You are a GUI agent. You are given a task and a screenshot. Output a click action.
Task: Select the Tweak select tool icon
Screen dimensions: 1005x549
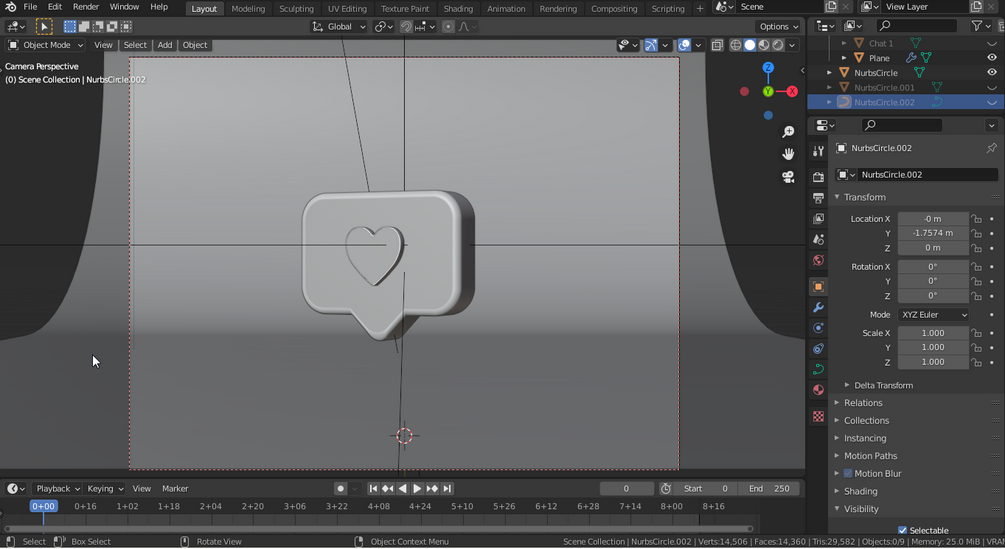(44, 27)
